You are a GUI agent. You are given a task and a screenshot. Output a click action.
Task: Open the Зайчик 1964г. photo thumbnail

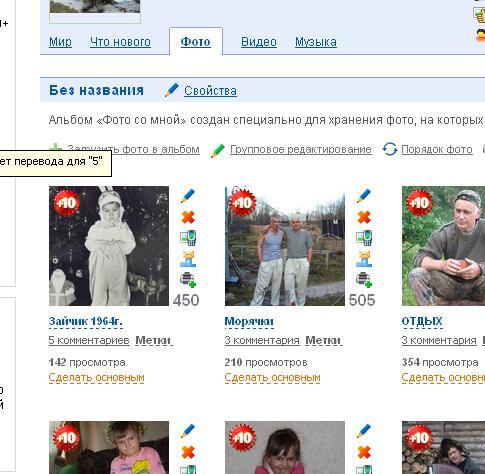(x=109, y=246)
